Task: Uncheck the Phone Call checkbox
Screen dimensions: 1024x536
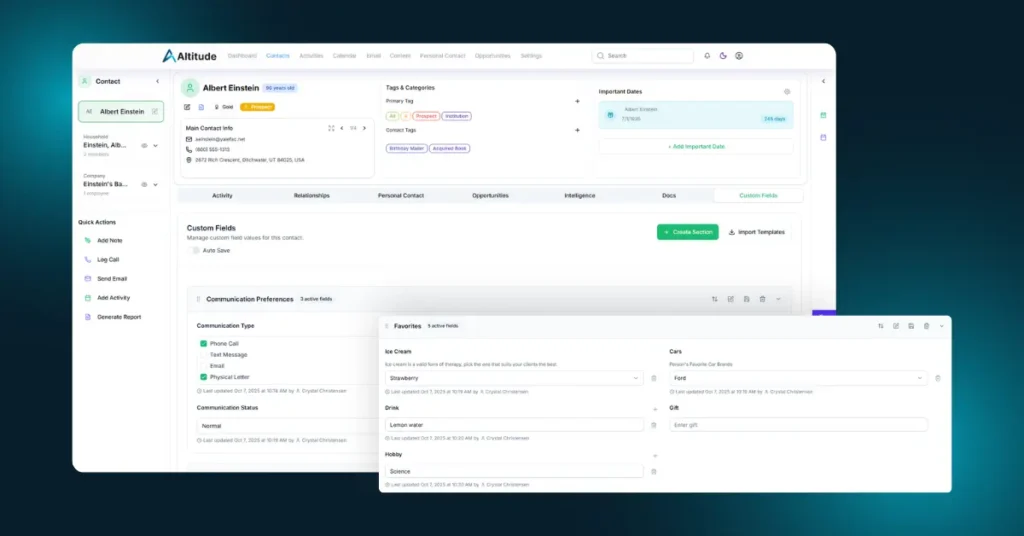Action: tap(203, 343)
